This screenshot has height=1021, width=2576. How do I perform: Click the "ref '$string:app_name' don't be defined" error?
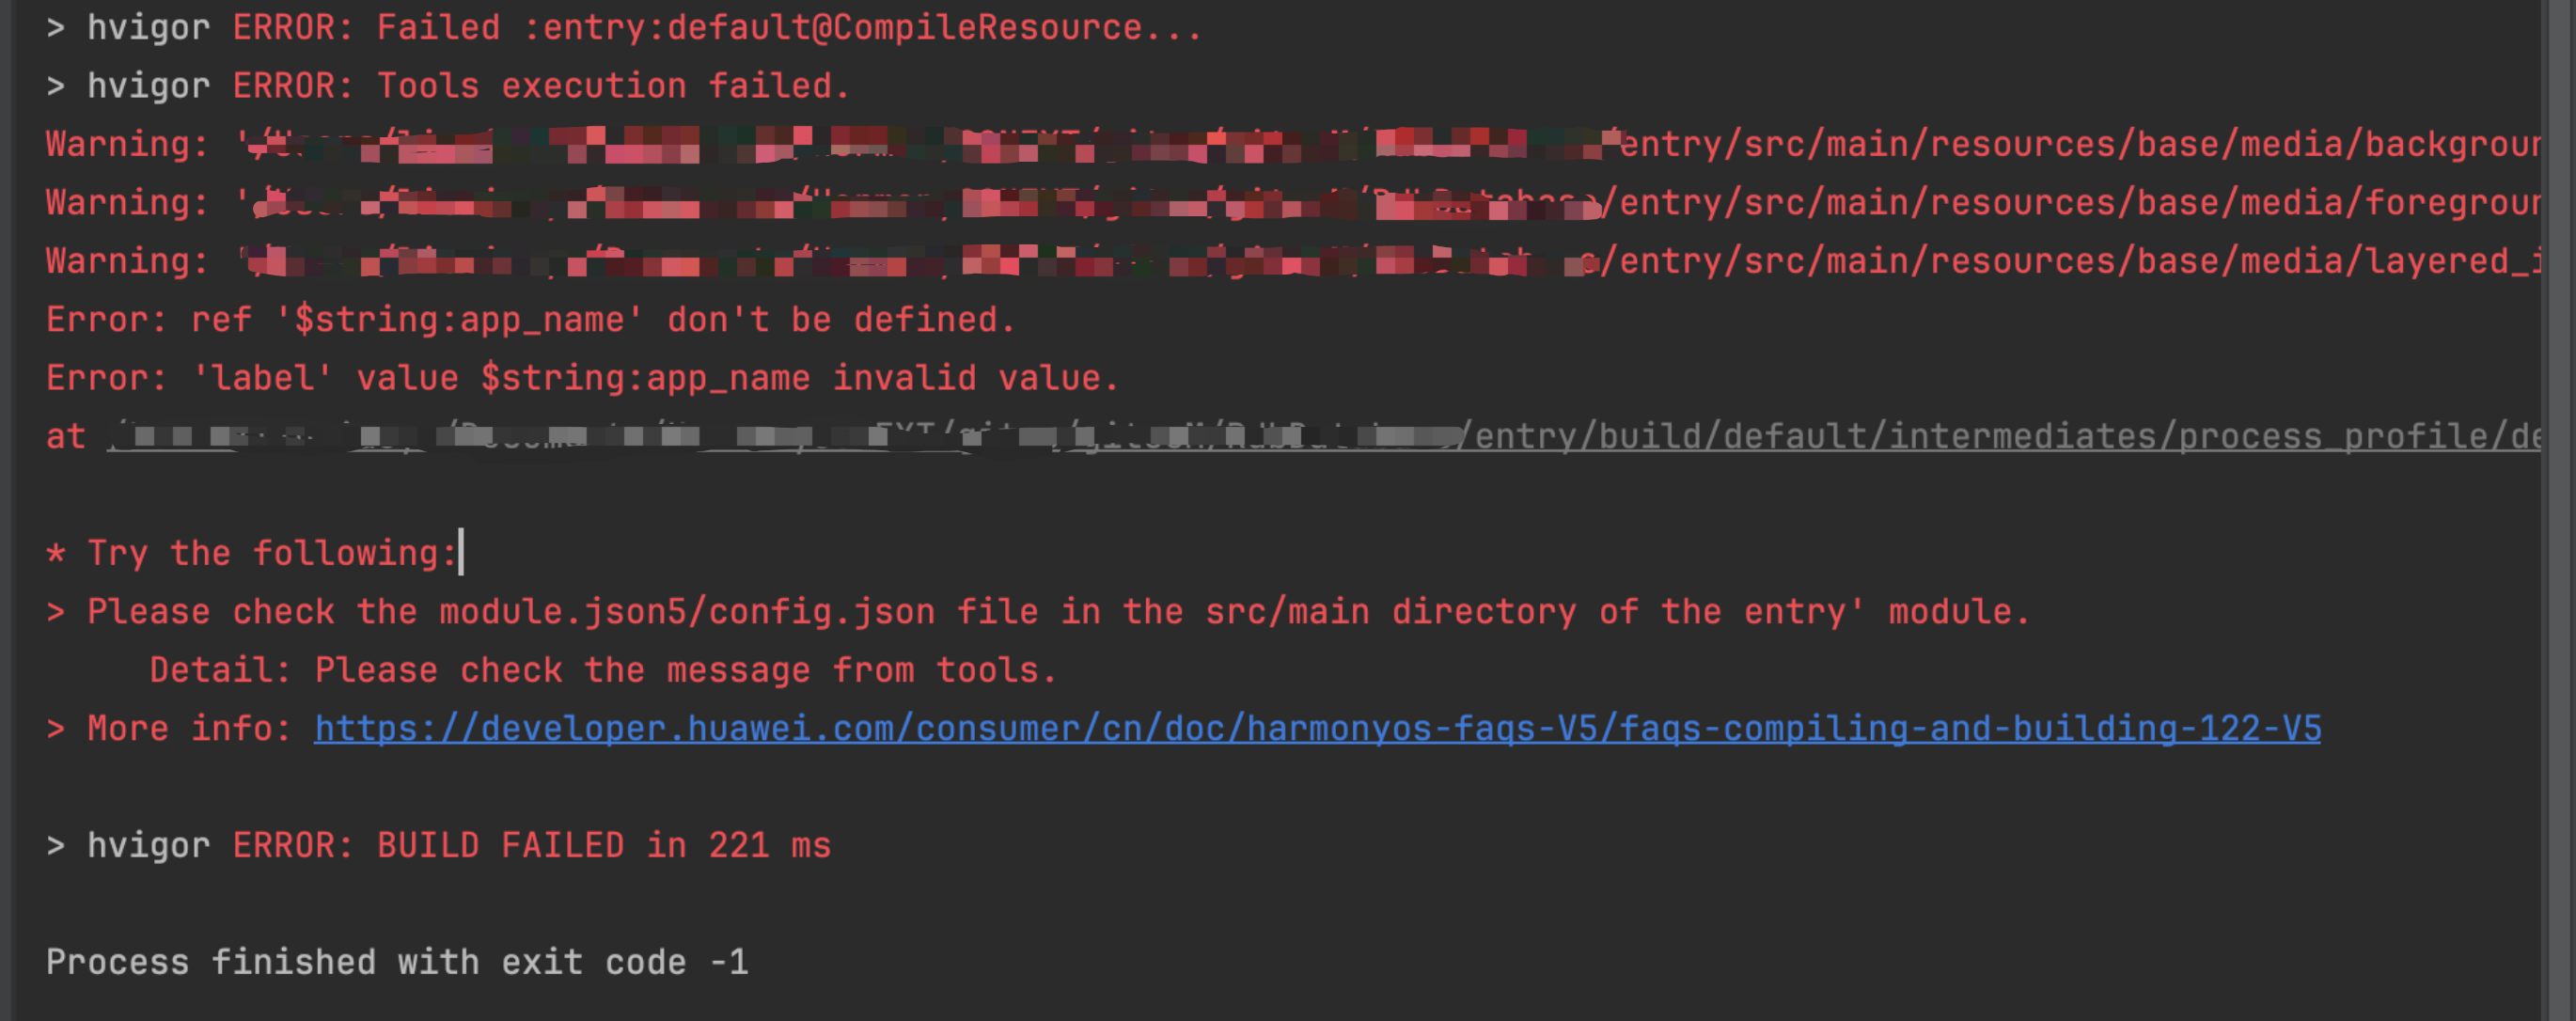tap(530, 319)
